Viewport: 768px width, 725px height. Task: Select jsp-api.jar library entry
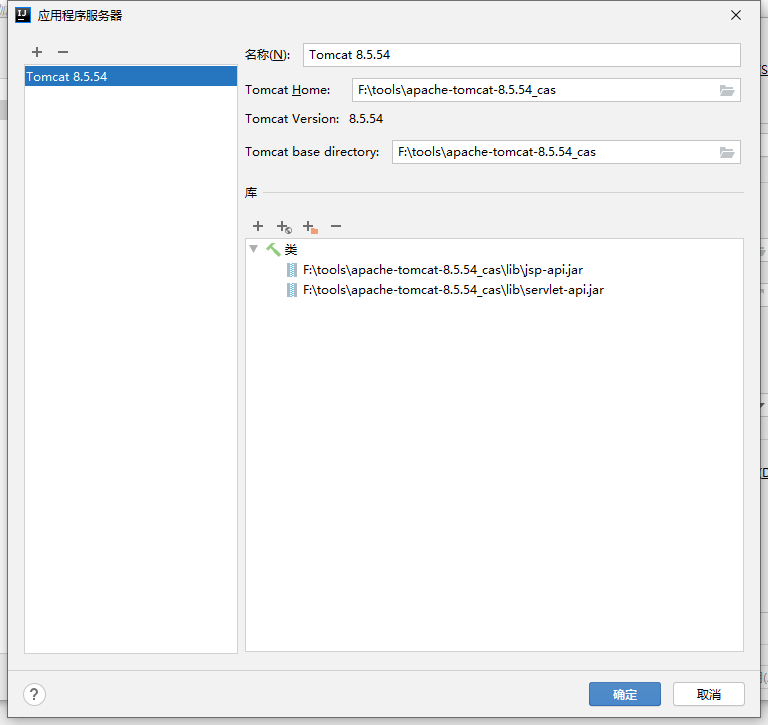pyautogui.click(x=443, y=270)
